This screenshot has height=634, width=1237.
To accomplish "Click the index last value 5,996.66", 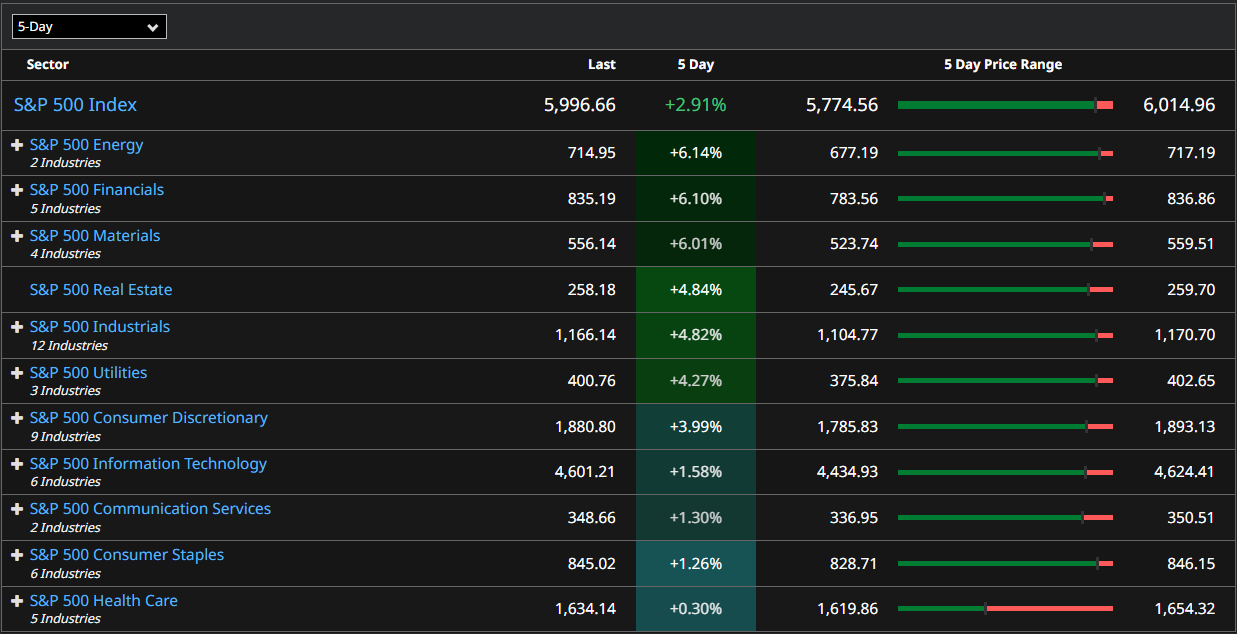I will pyautogui.click(x=579, y=105).
